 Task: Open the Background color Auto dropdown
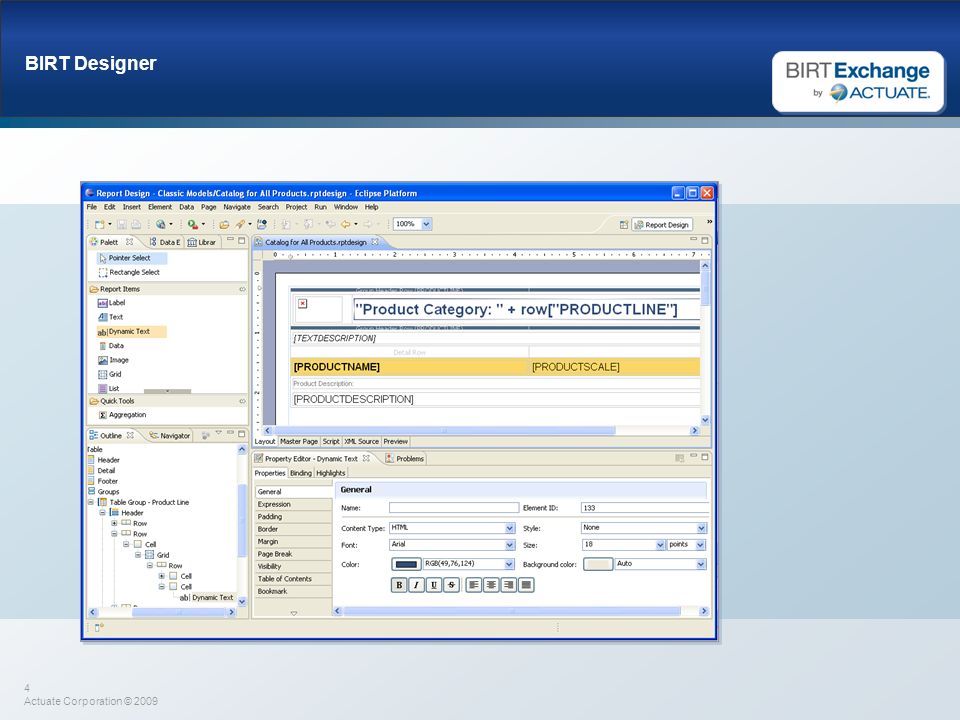(701, 564)
